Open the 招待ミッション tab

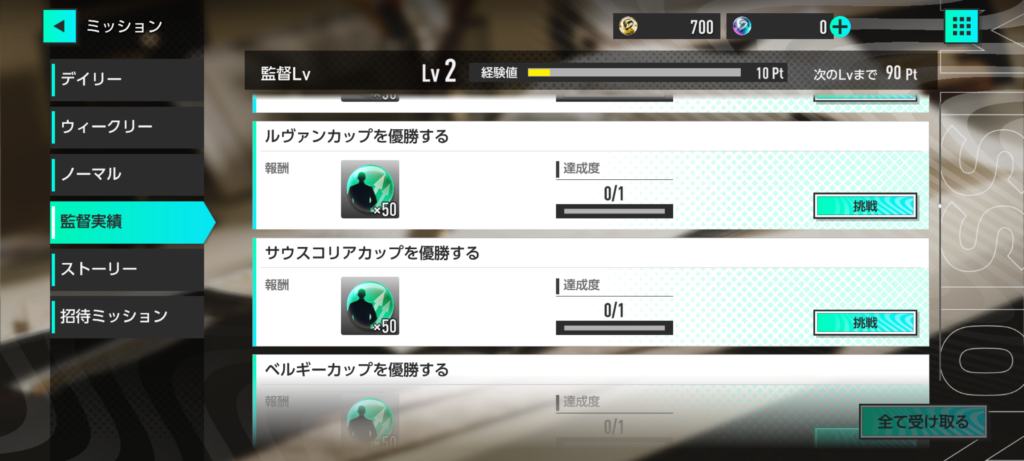(127, 317)
